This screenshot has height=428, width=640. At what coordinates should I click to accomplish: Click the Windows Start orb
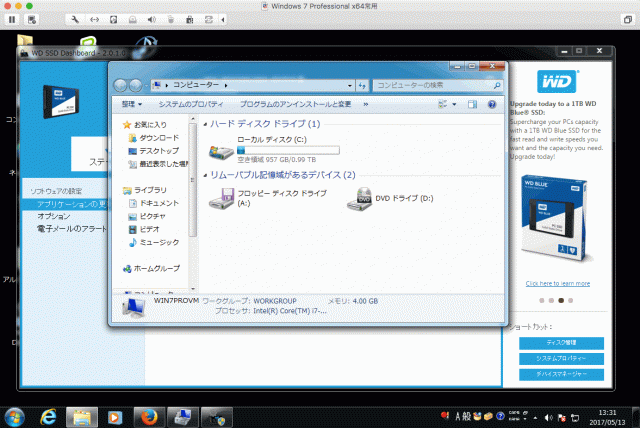[15, 415]
